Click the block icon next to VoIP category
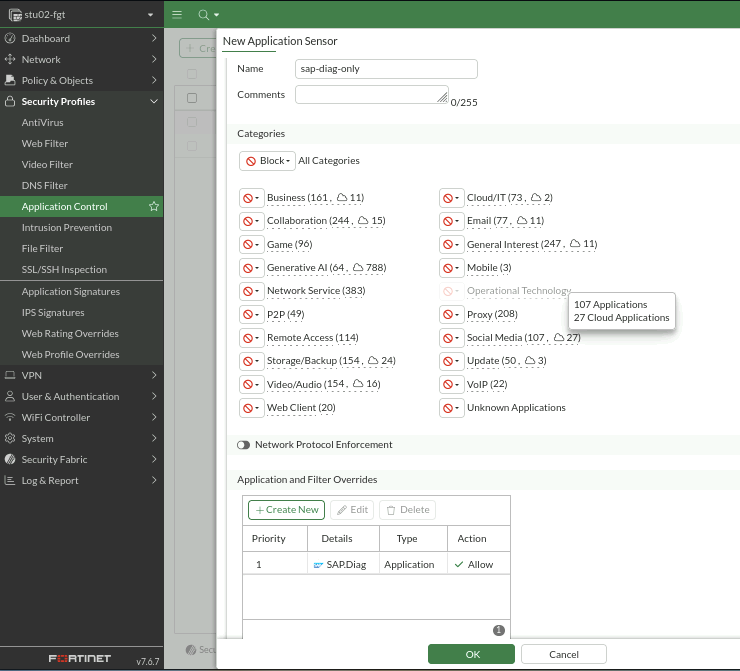This screenshot has width=740, height=671. click(x=451, y=384)
